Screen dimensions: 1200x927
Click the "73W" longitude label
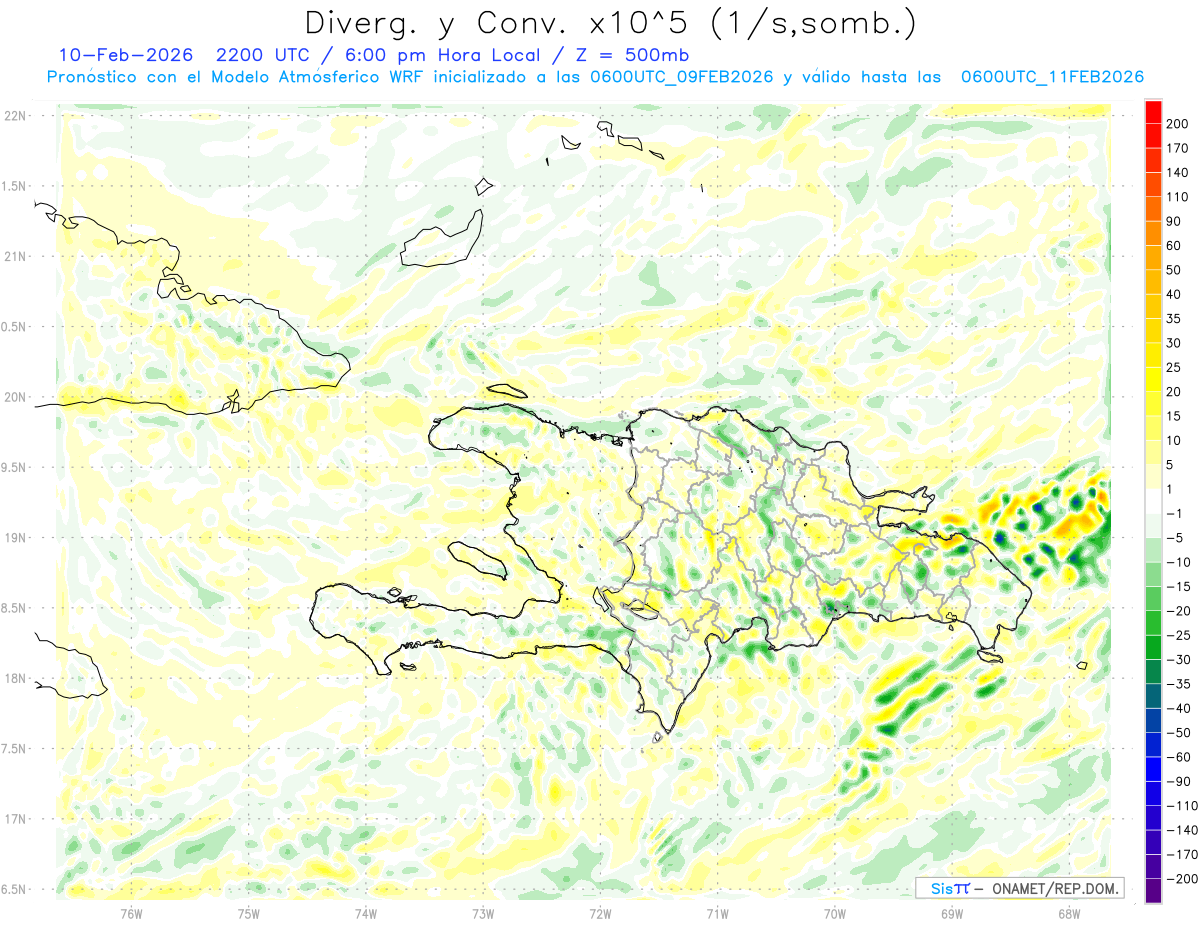tap(483, 912)
